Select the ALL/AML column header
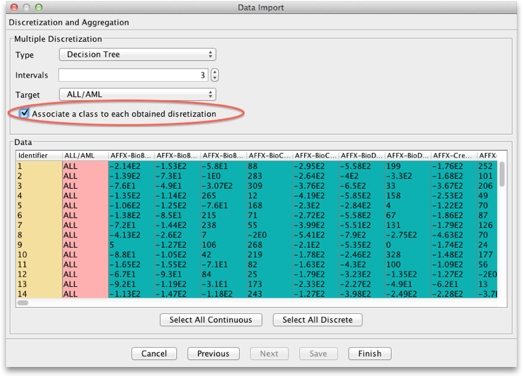Image resolution: width=523 pixels, height=378 pixels. [x=85, y=155]
